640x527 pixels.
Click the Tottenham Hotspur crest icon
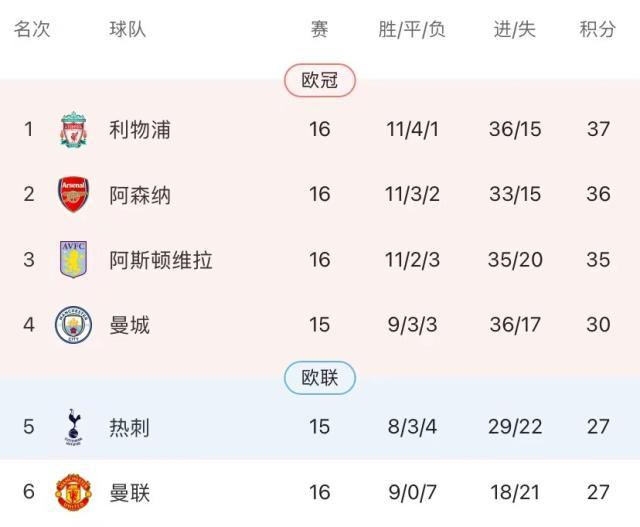(x=73, y=426)
